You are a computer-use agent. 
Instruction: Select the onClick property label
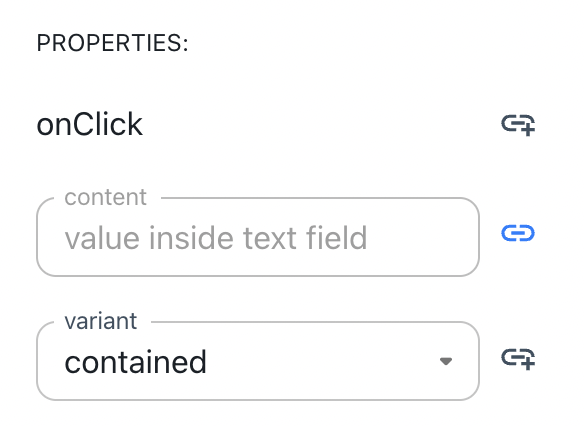click(x=89, y=124)
